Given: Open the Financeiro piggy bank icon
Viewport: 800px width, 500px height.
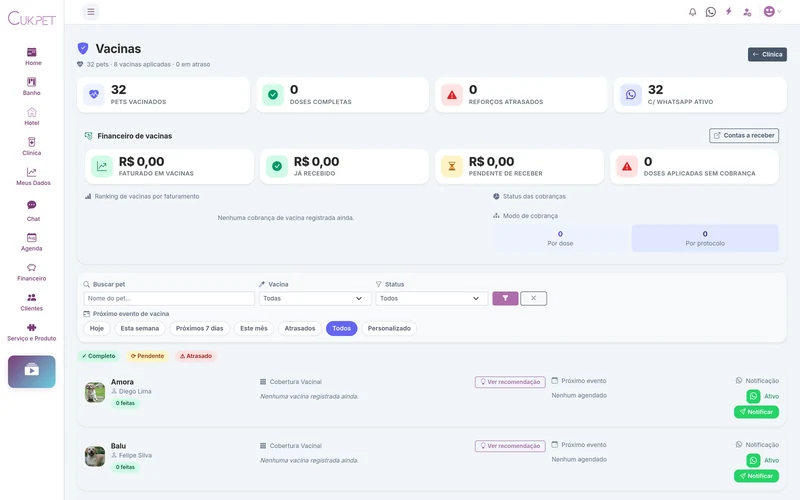Looking at the screenshot, I should click(x=32, y=267).
